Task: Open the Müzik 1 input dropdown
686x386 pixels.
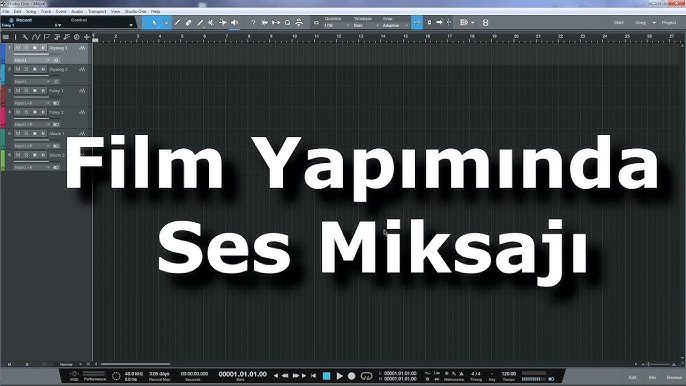Action: coord(33,146)
